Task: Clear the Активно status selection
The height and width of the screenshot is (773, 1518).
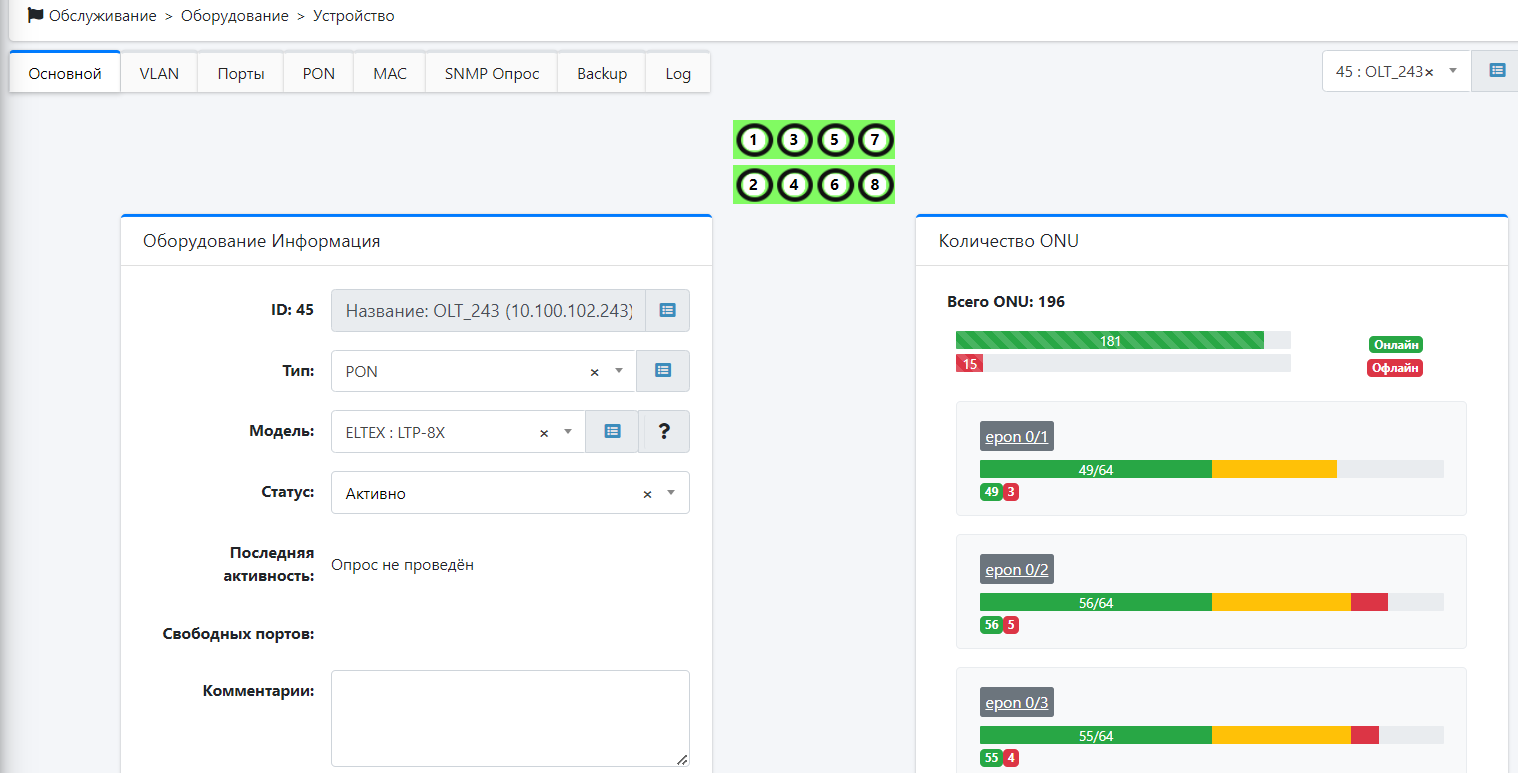Action: 647,494
